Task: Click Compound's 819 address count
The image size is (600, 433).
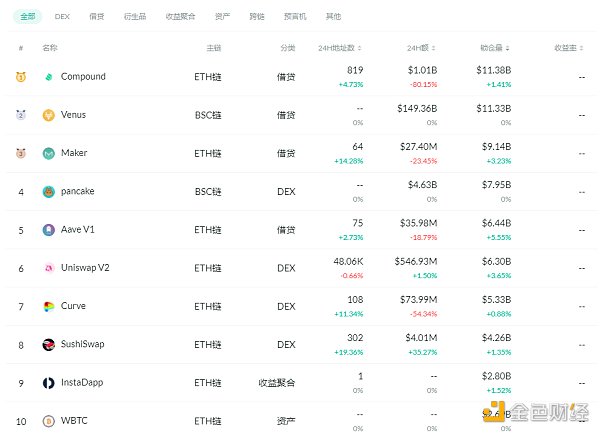Action: pyautogui.click(x=355, y=70)
